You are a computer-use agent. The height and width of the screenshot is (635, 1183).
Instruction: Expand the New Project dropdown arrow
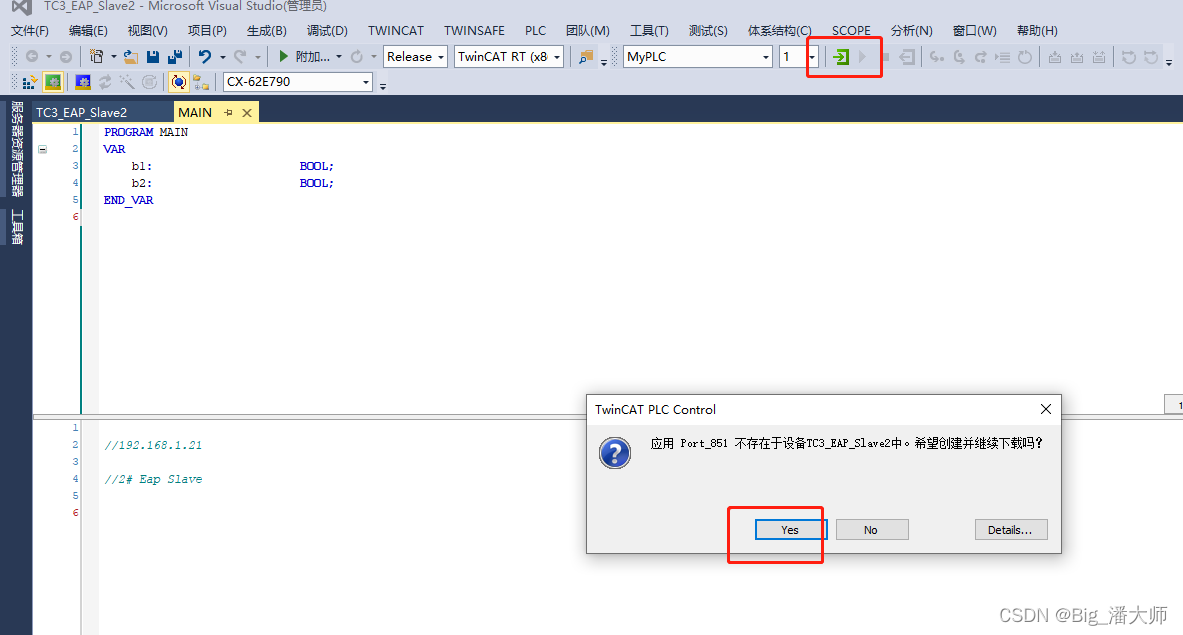pyautogui.click(x=113, y=57)
